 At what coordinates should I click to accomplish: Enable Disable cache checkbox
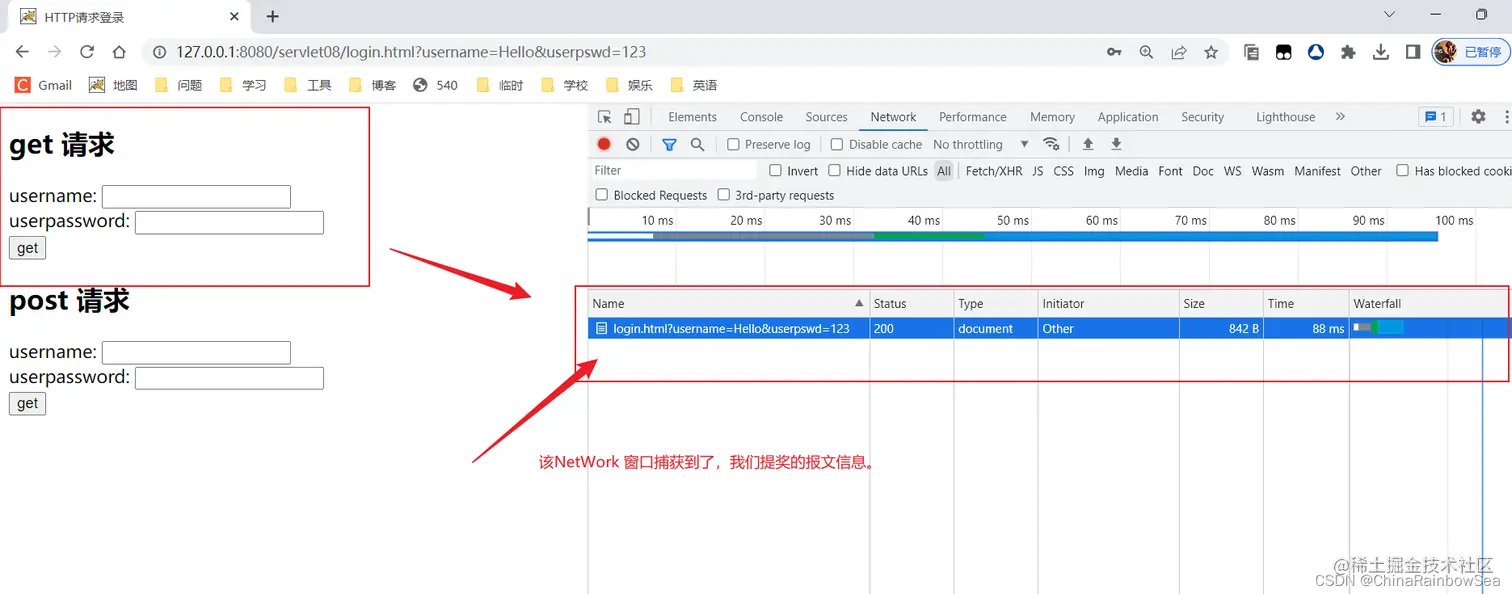[837, 144]
